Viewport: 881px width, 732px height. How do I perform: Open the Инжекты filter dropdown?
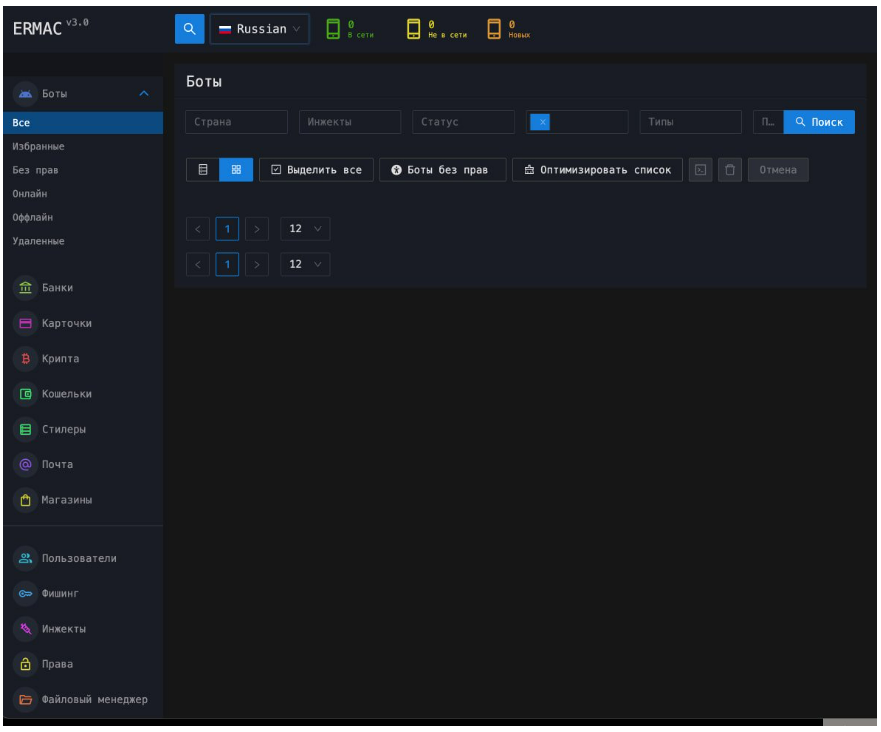click(350, 122)
